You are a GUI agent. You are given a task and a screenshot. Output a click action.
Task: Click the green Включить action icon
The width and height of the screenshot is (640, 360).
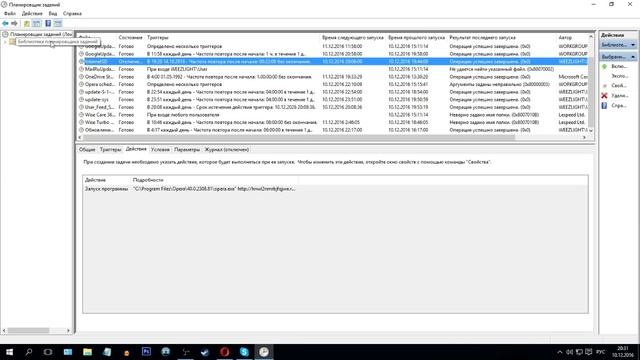pos(604,66)
